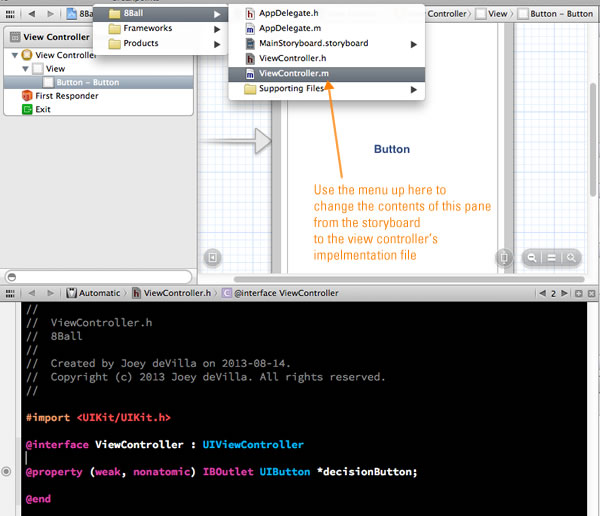The width and height of the screenshot is (600, 516).
Task: Open the Automatic assistant mode dropdown
Action: (x=93, y=293)
